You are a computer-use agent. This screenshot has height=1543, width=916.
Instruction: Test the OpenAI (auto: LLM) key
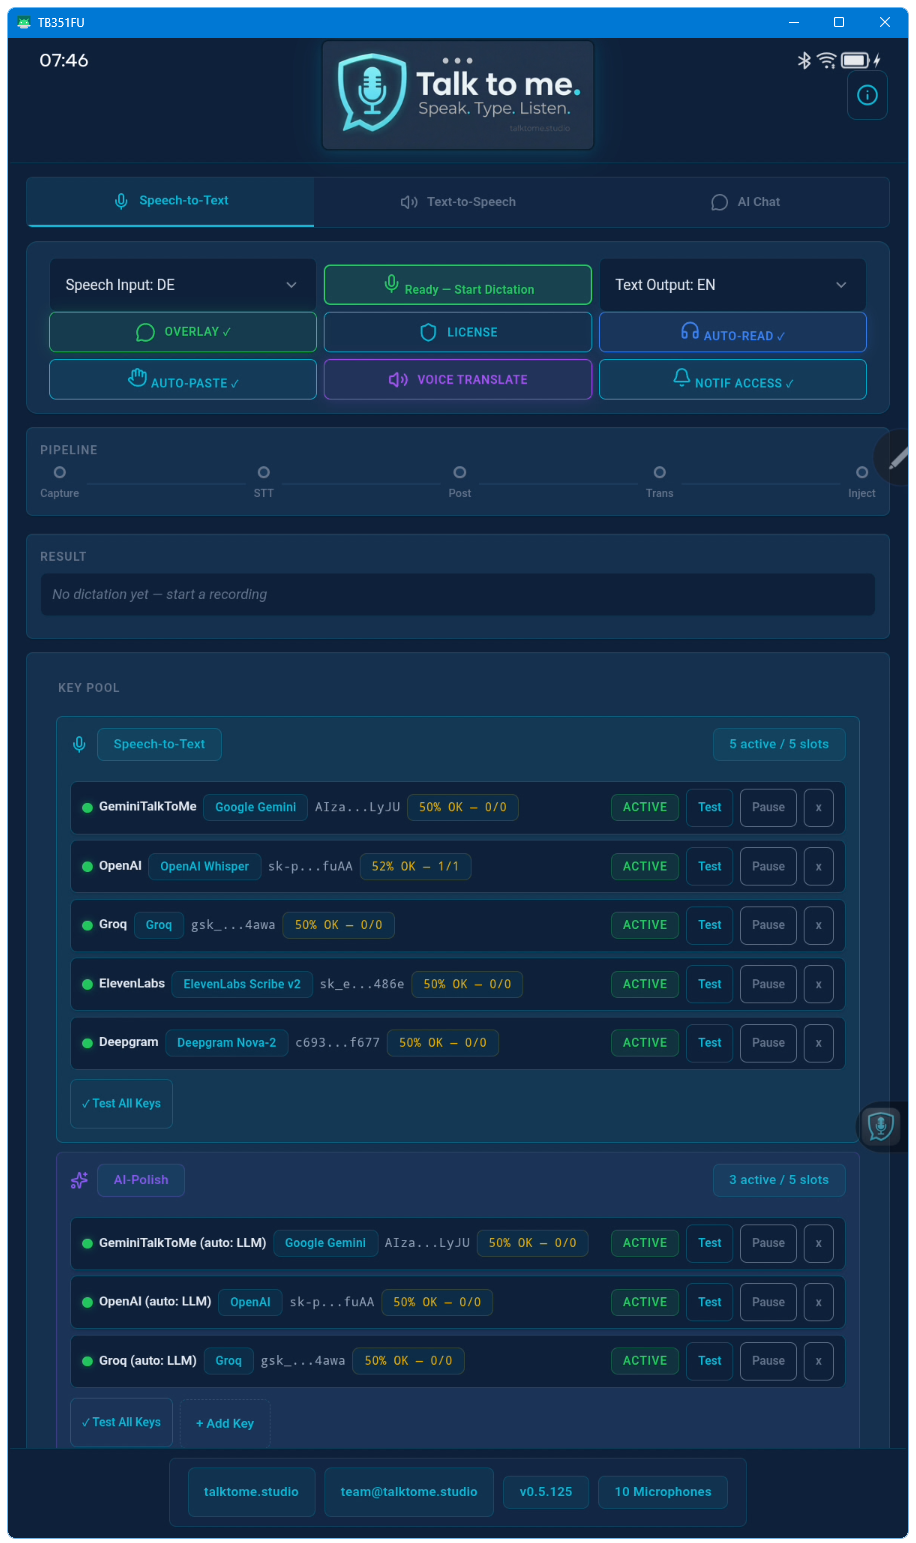[x=710, y=1302]
